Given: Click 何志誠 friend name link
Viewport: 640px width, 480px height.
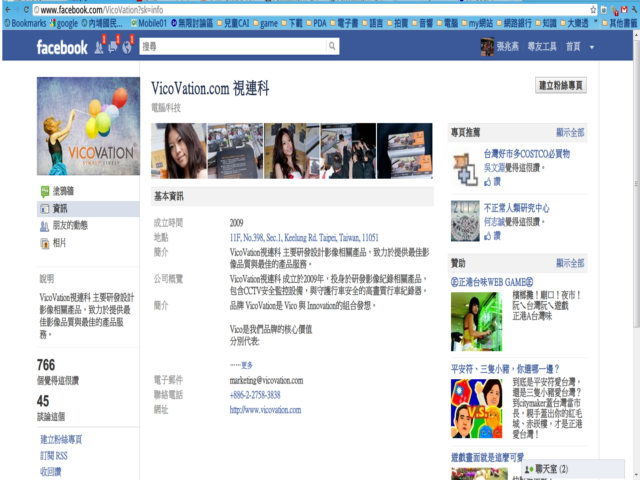Looking at the screenshot, I should [x=494, y=222].
